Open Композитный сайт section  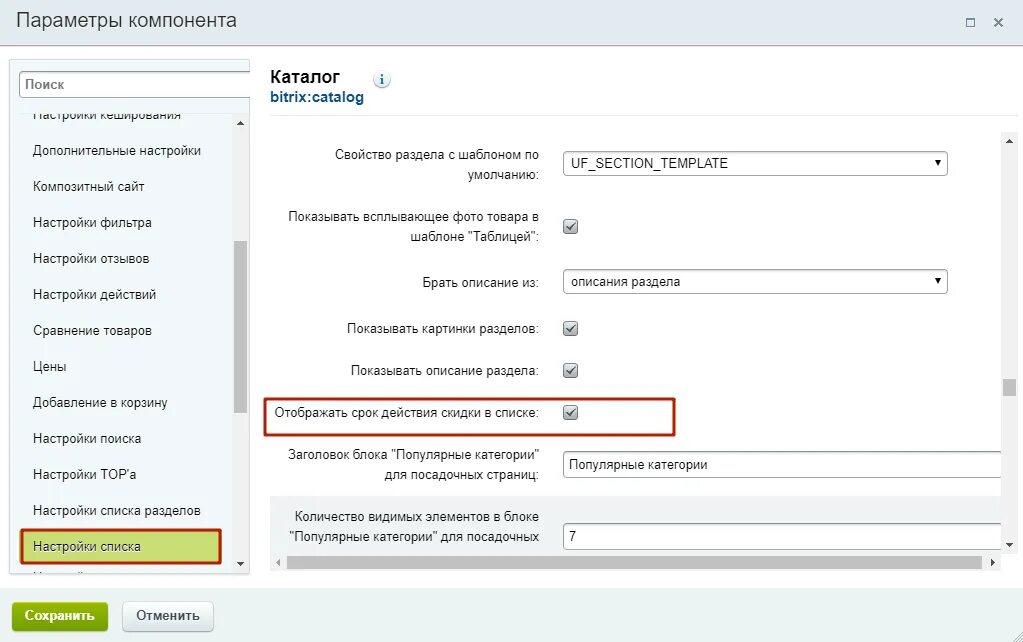89,187
